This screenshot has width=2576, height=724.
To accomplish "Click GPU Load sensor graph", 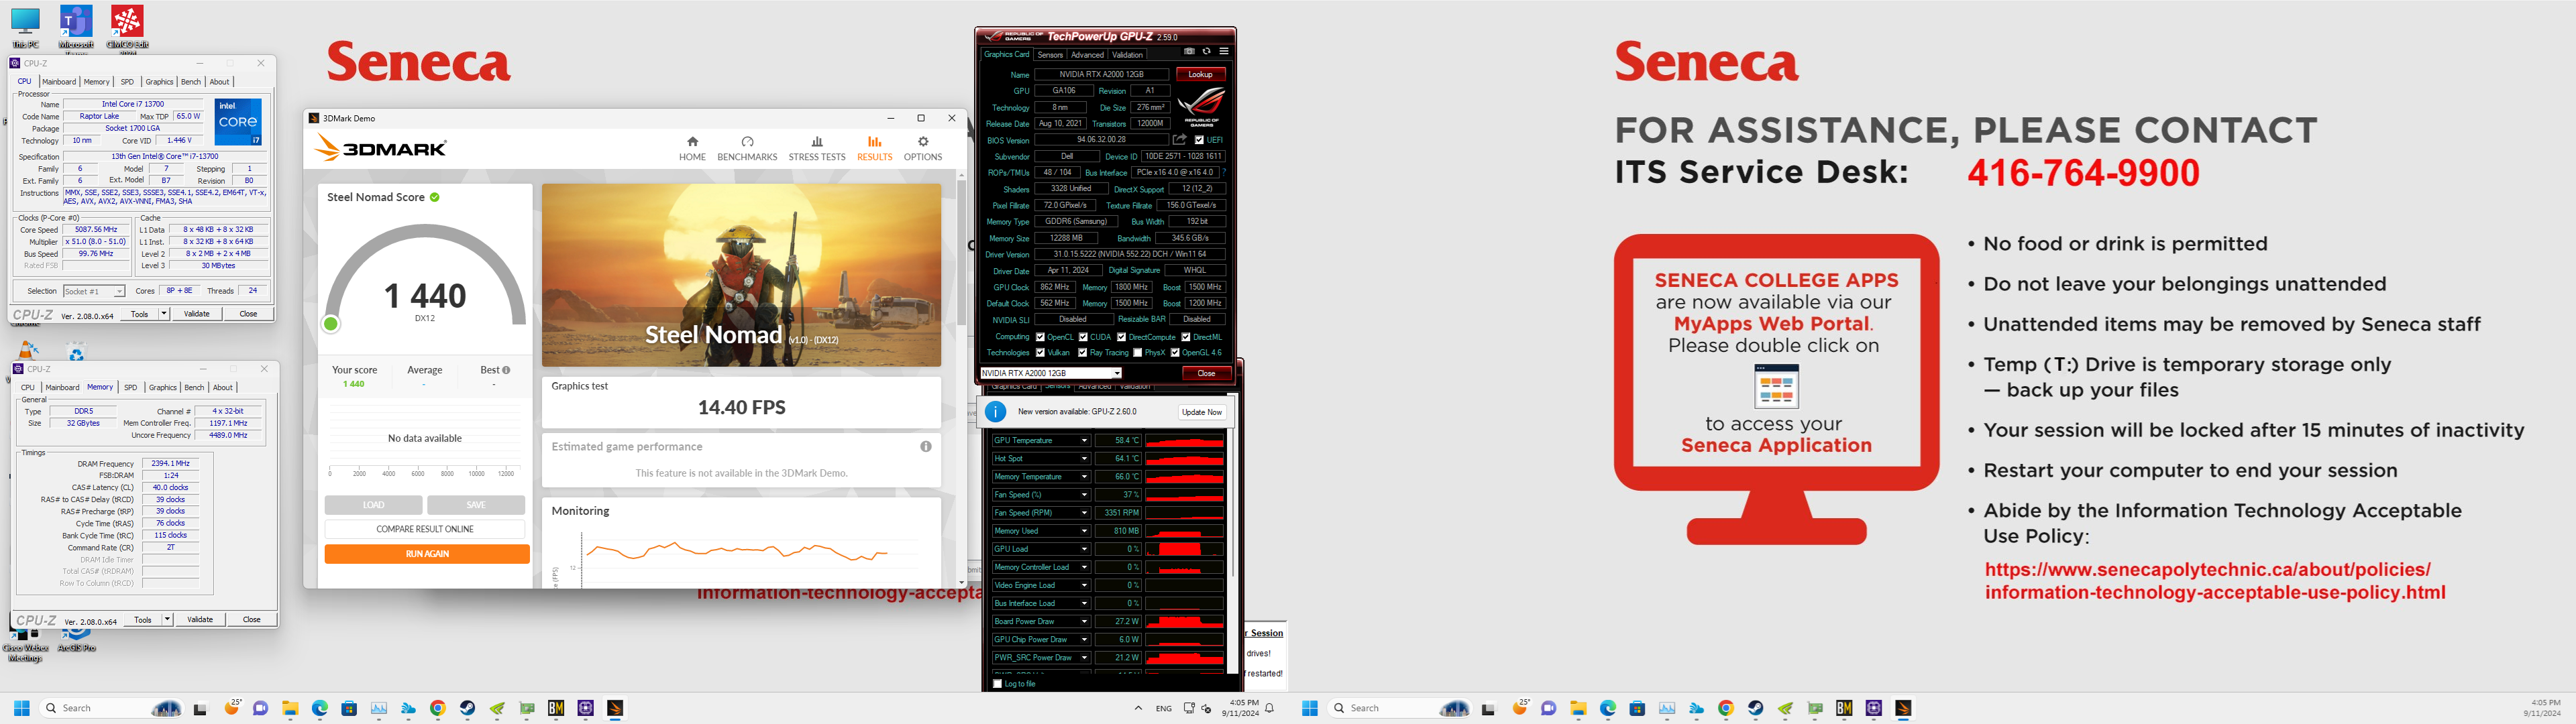I will [1184, 549].
